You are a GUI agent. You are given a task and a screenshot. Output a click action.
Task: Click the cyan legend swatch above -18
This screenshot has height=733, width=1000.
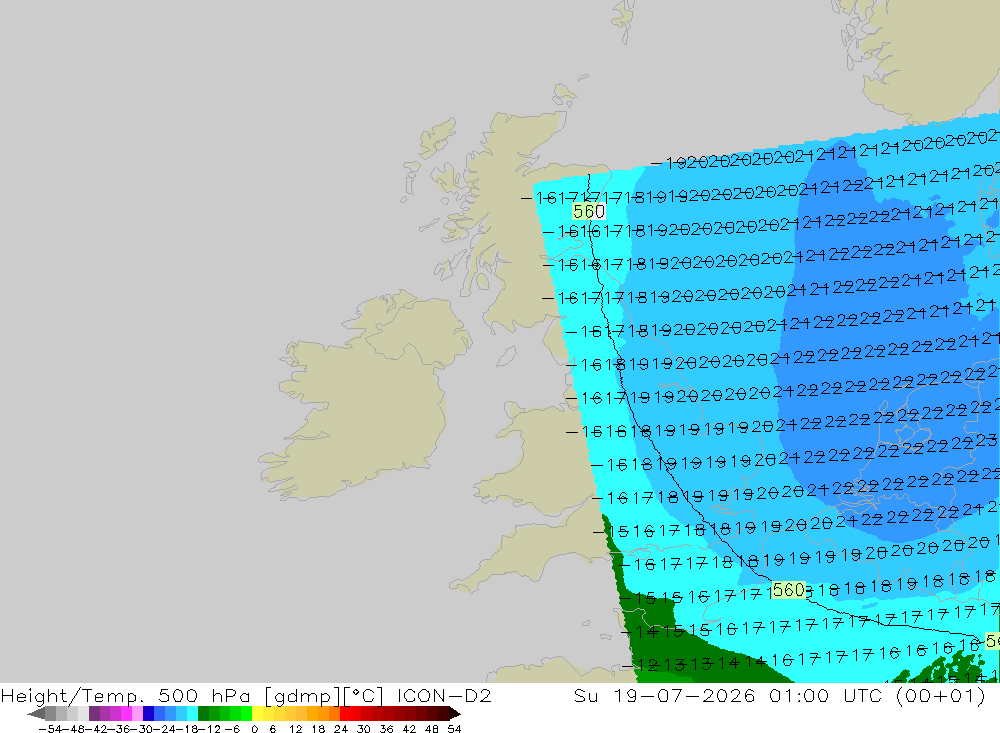click(x=192, y=713)
